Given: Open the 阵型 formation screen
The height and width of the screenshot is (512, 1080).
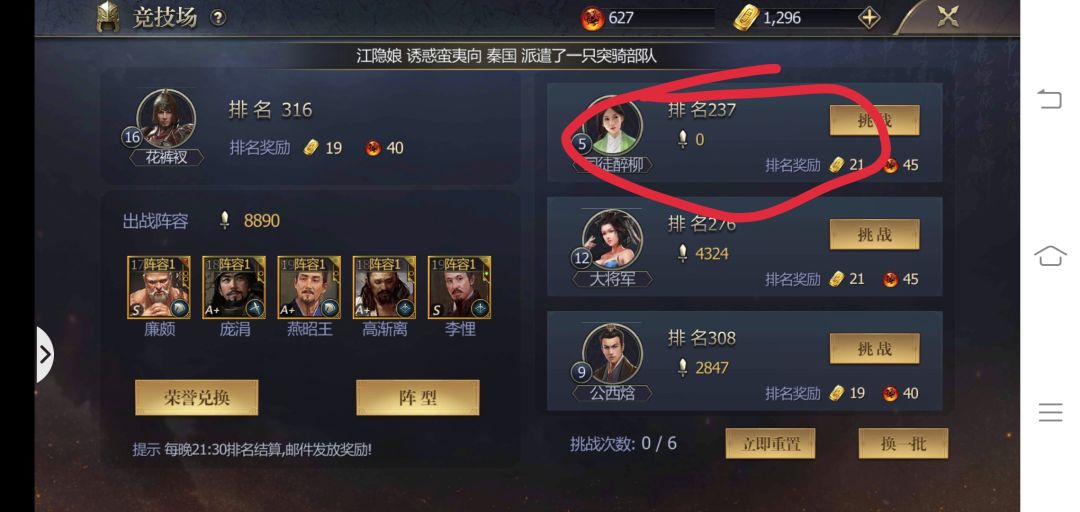Looking at the screenshot, I should tap(417, 398).
